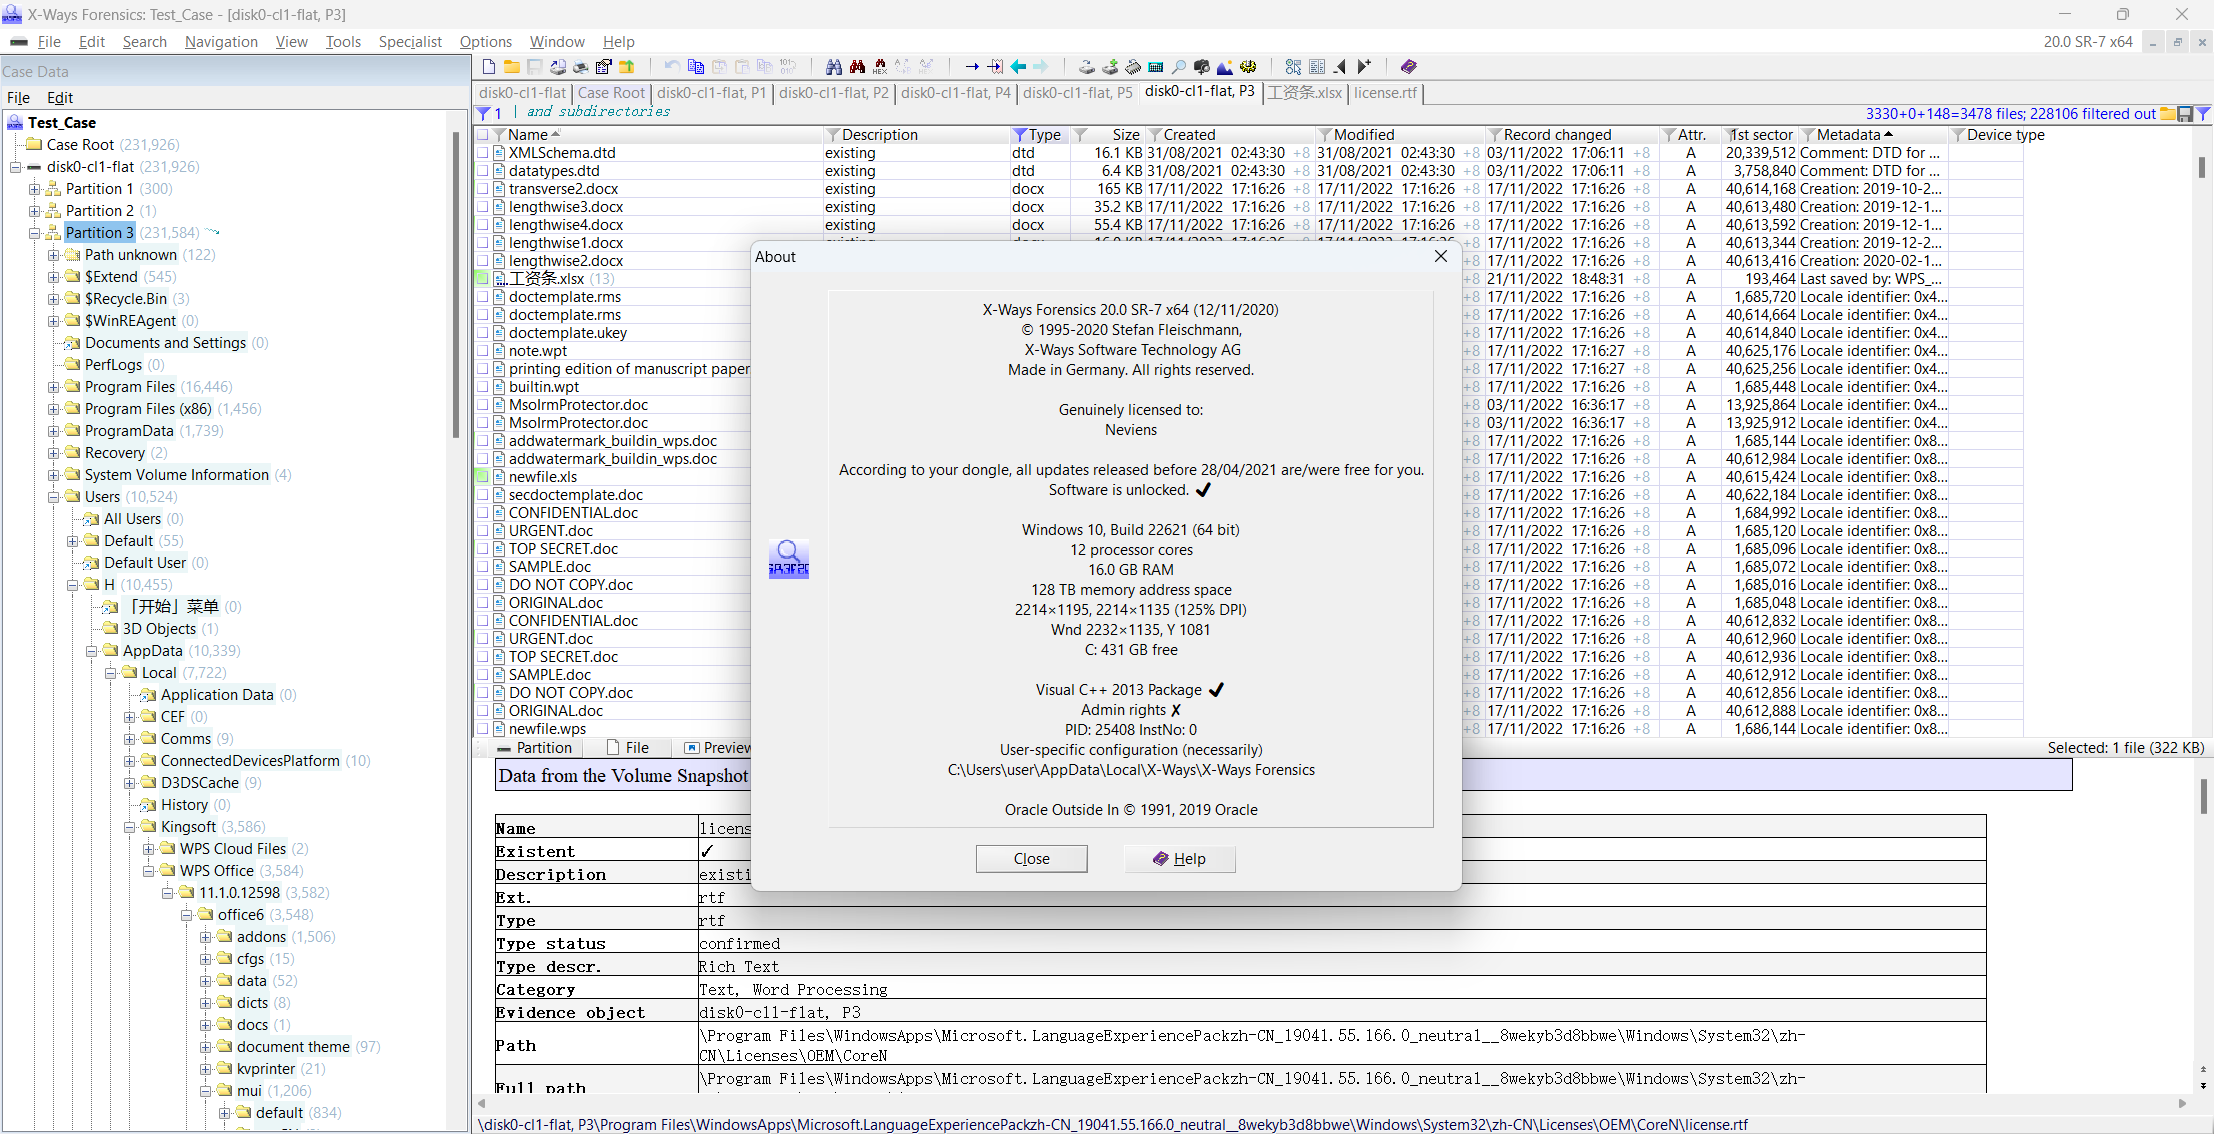This screenshot has height=1134, width=2214.
Task: Tick the header select-all checkbox beside Name
Action: [x=483, y=135]
